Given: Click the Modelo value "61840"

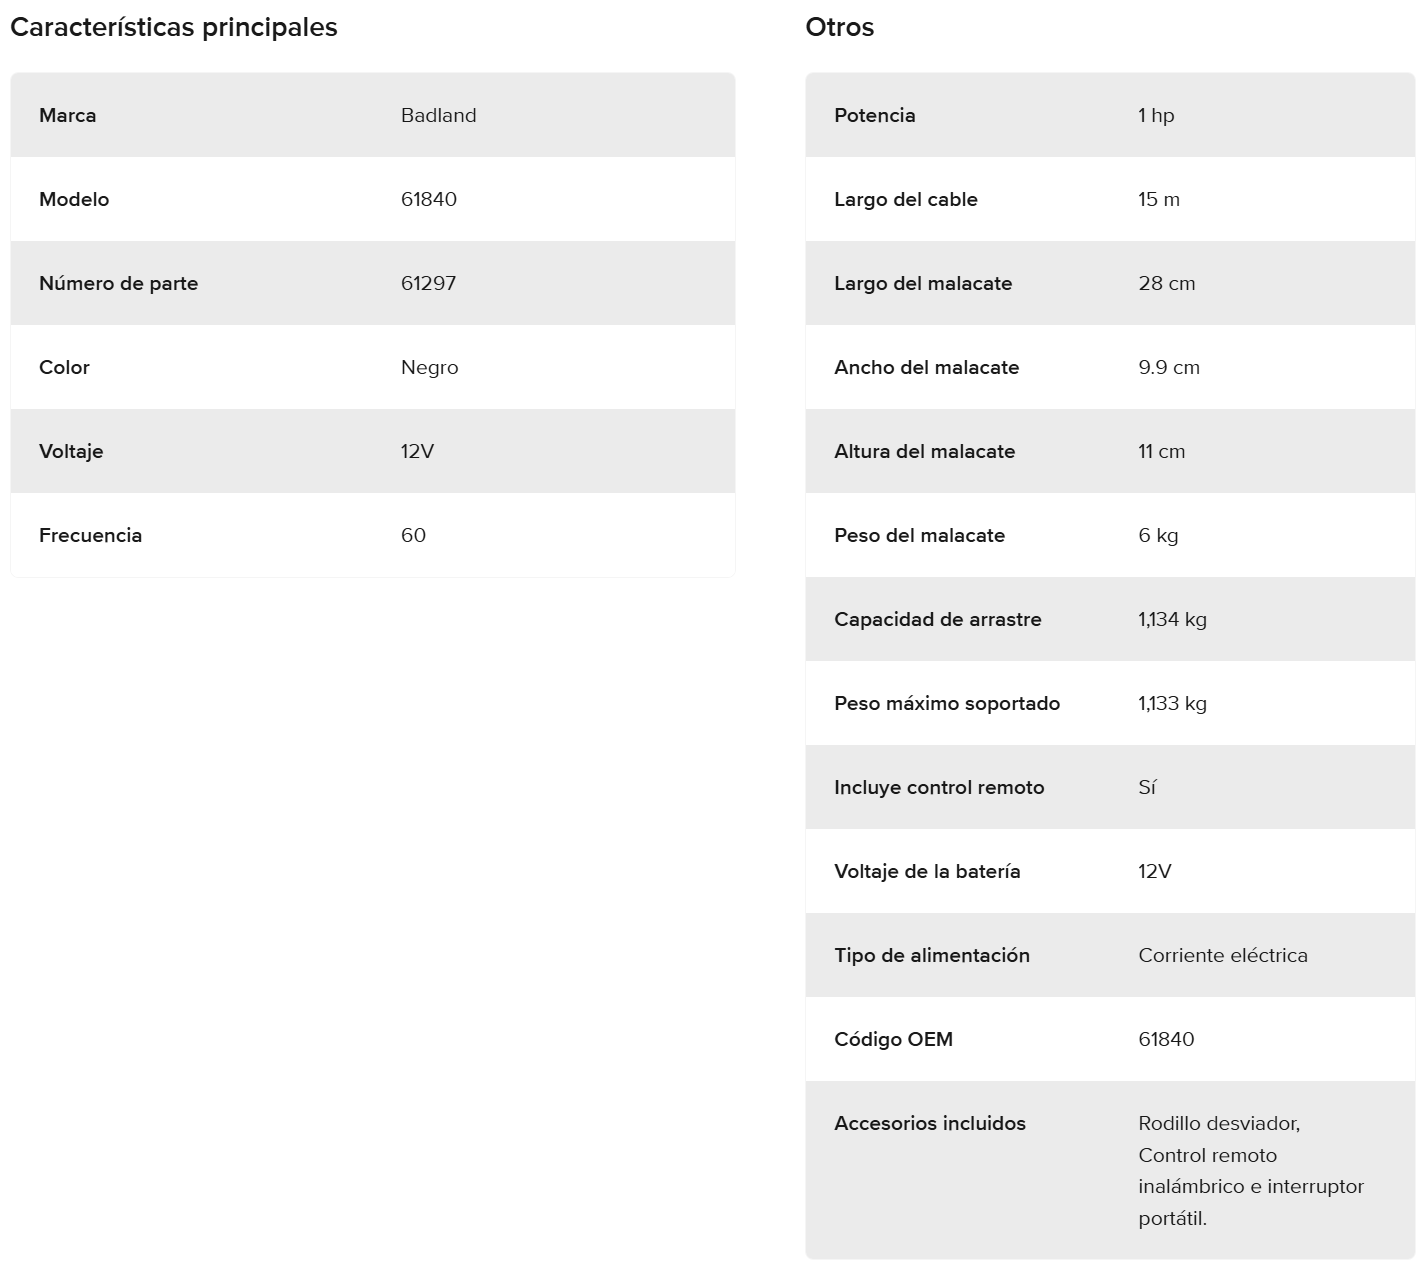Looking at the screenshot, I should 428,199.
